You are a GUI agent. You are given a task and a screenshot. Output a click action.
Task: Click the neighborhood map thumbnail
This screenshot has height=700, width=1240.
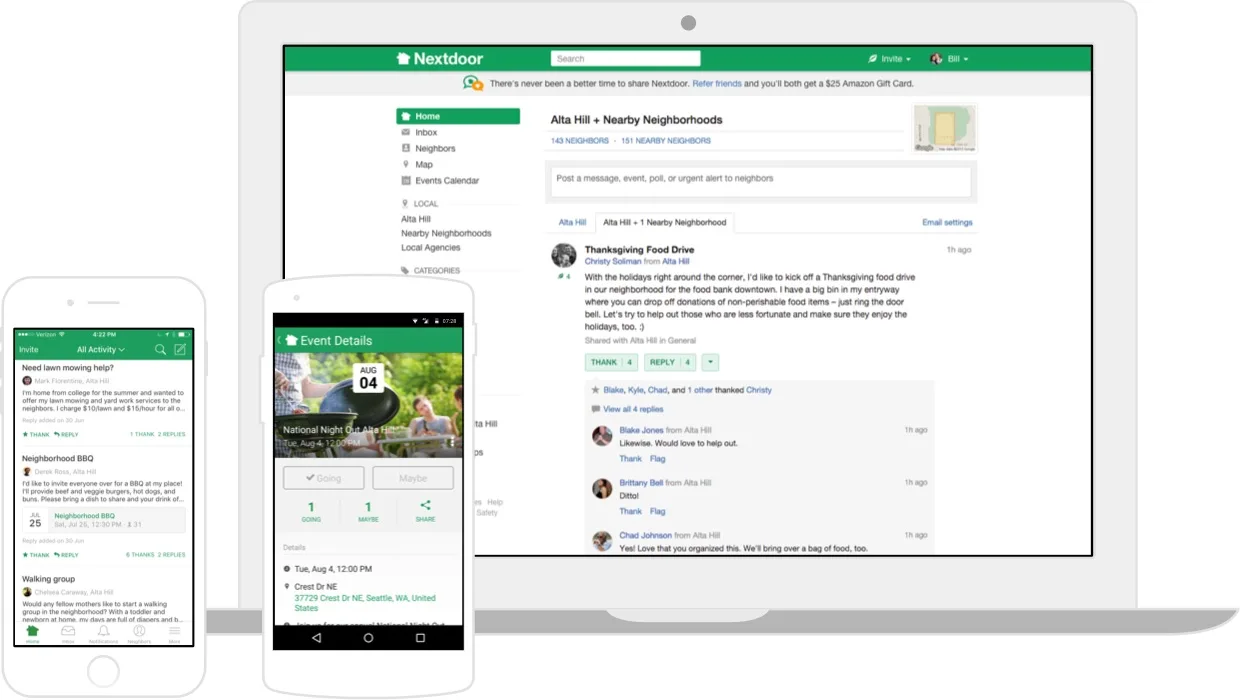(945, 128)
